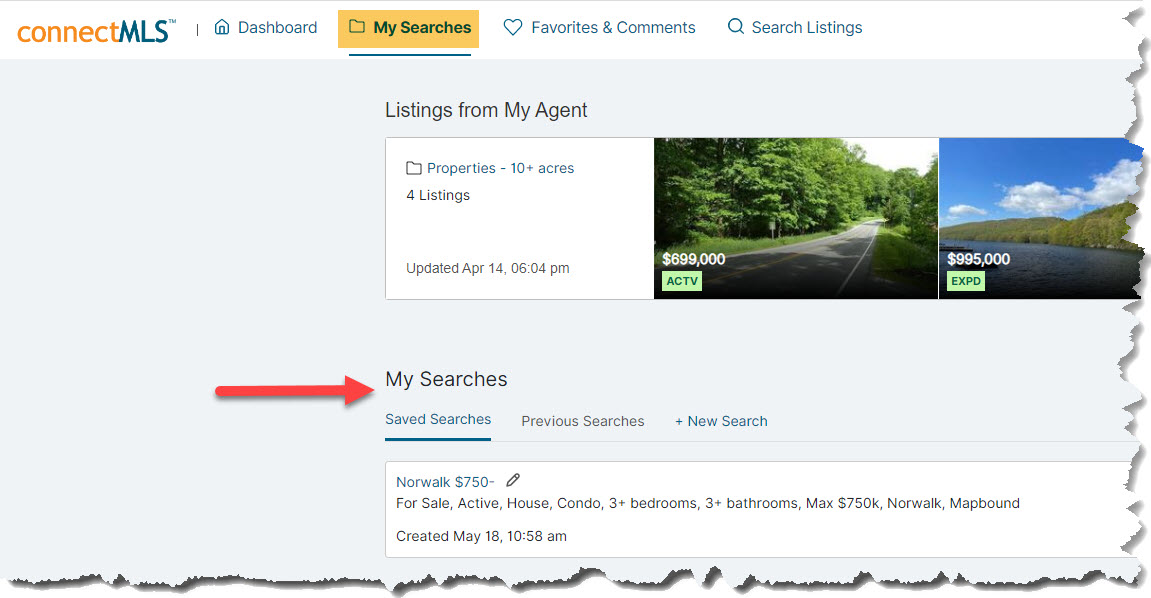Image resolution: width=1151 pixels, height=598 pixels.
Task: Click the Dashboard house icon
Action: (222, 27)
